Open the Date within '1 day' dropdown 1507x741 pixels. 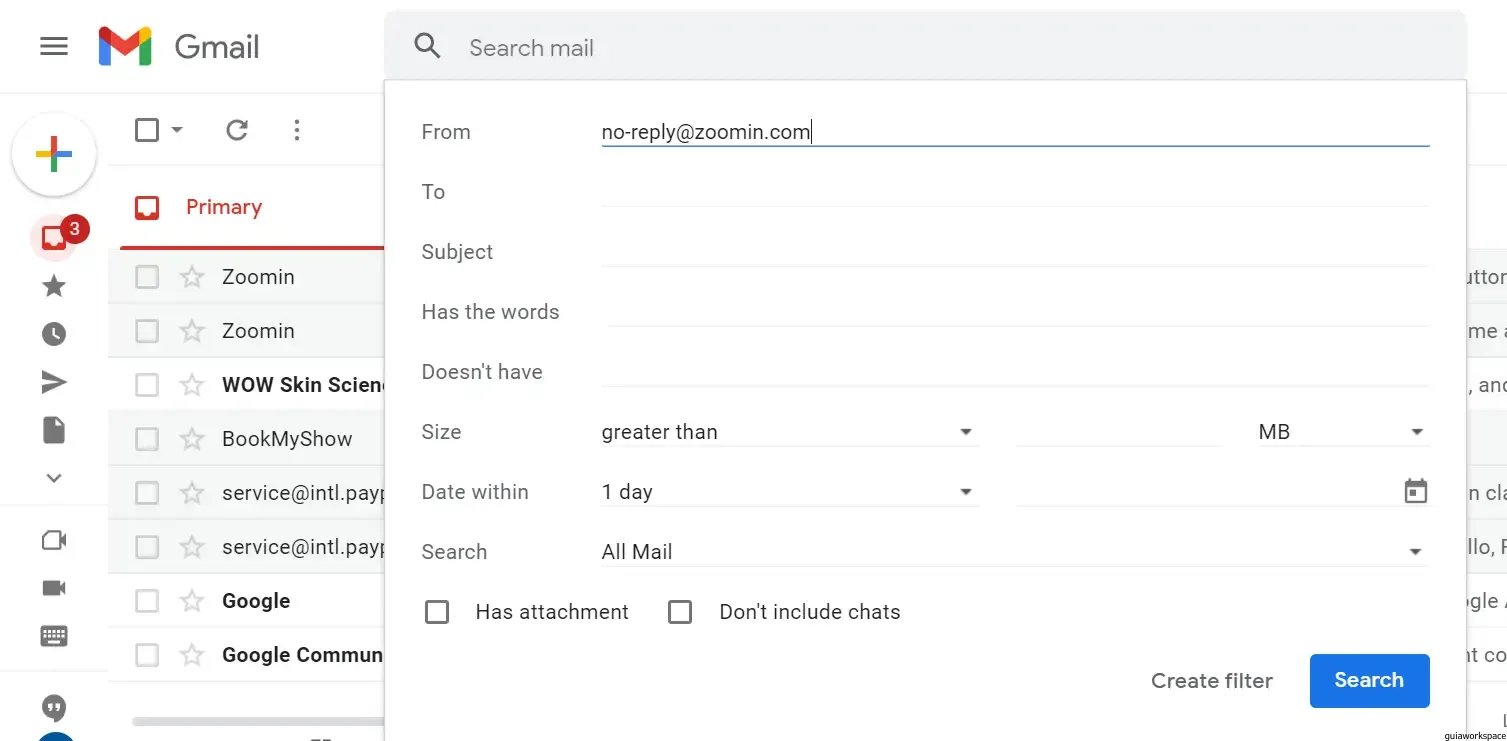pos(790,492)
